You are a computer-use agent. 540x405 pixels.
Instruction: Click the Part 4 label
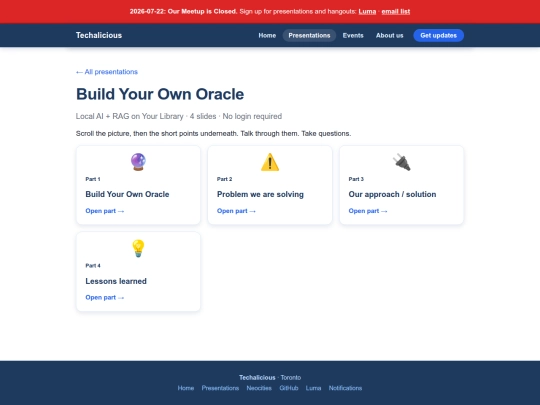coord(93,266)
